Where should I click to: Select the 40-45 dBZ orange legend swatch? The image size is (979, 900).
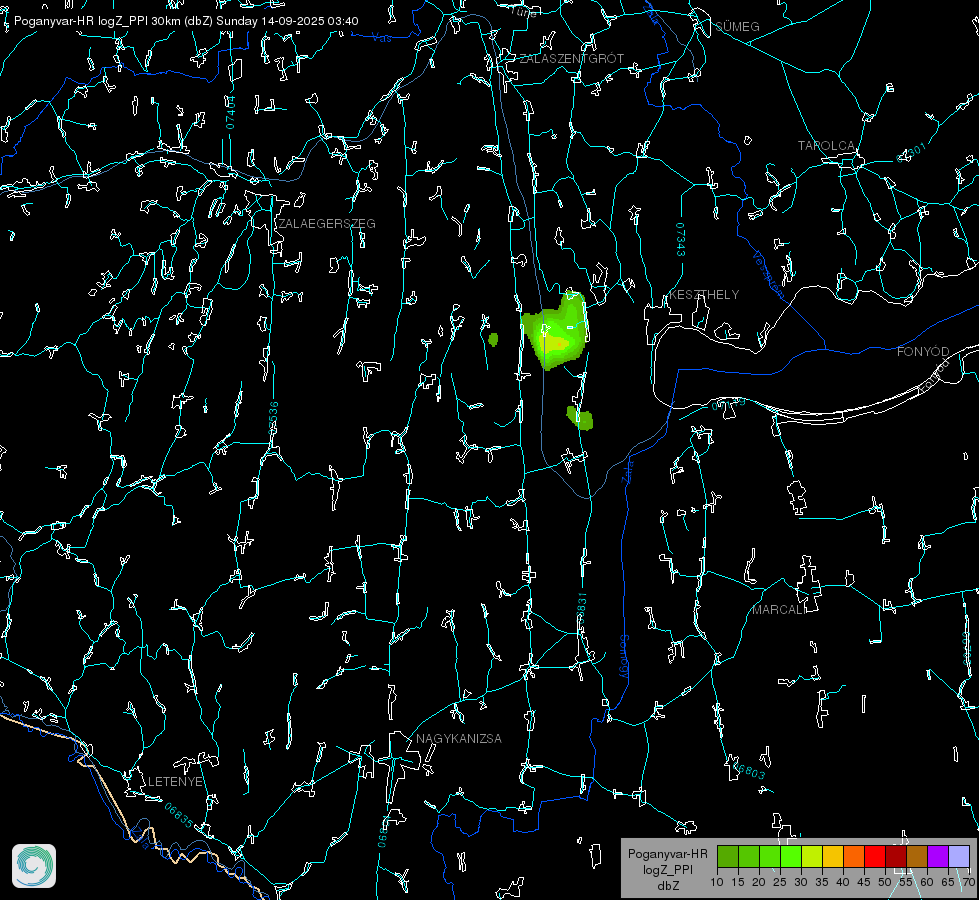(x=854, y=857)
